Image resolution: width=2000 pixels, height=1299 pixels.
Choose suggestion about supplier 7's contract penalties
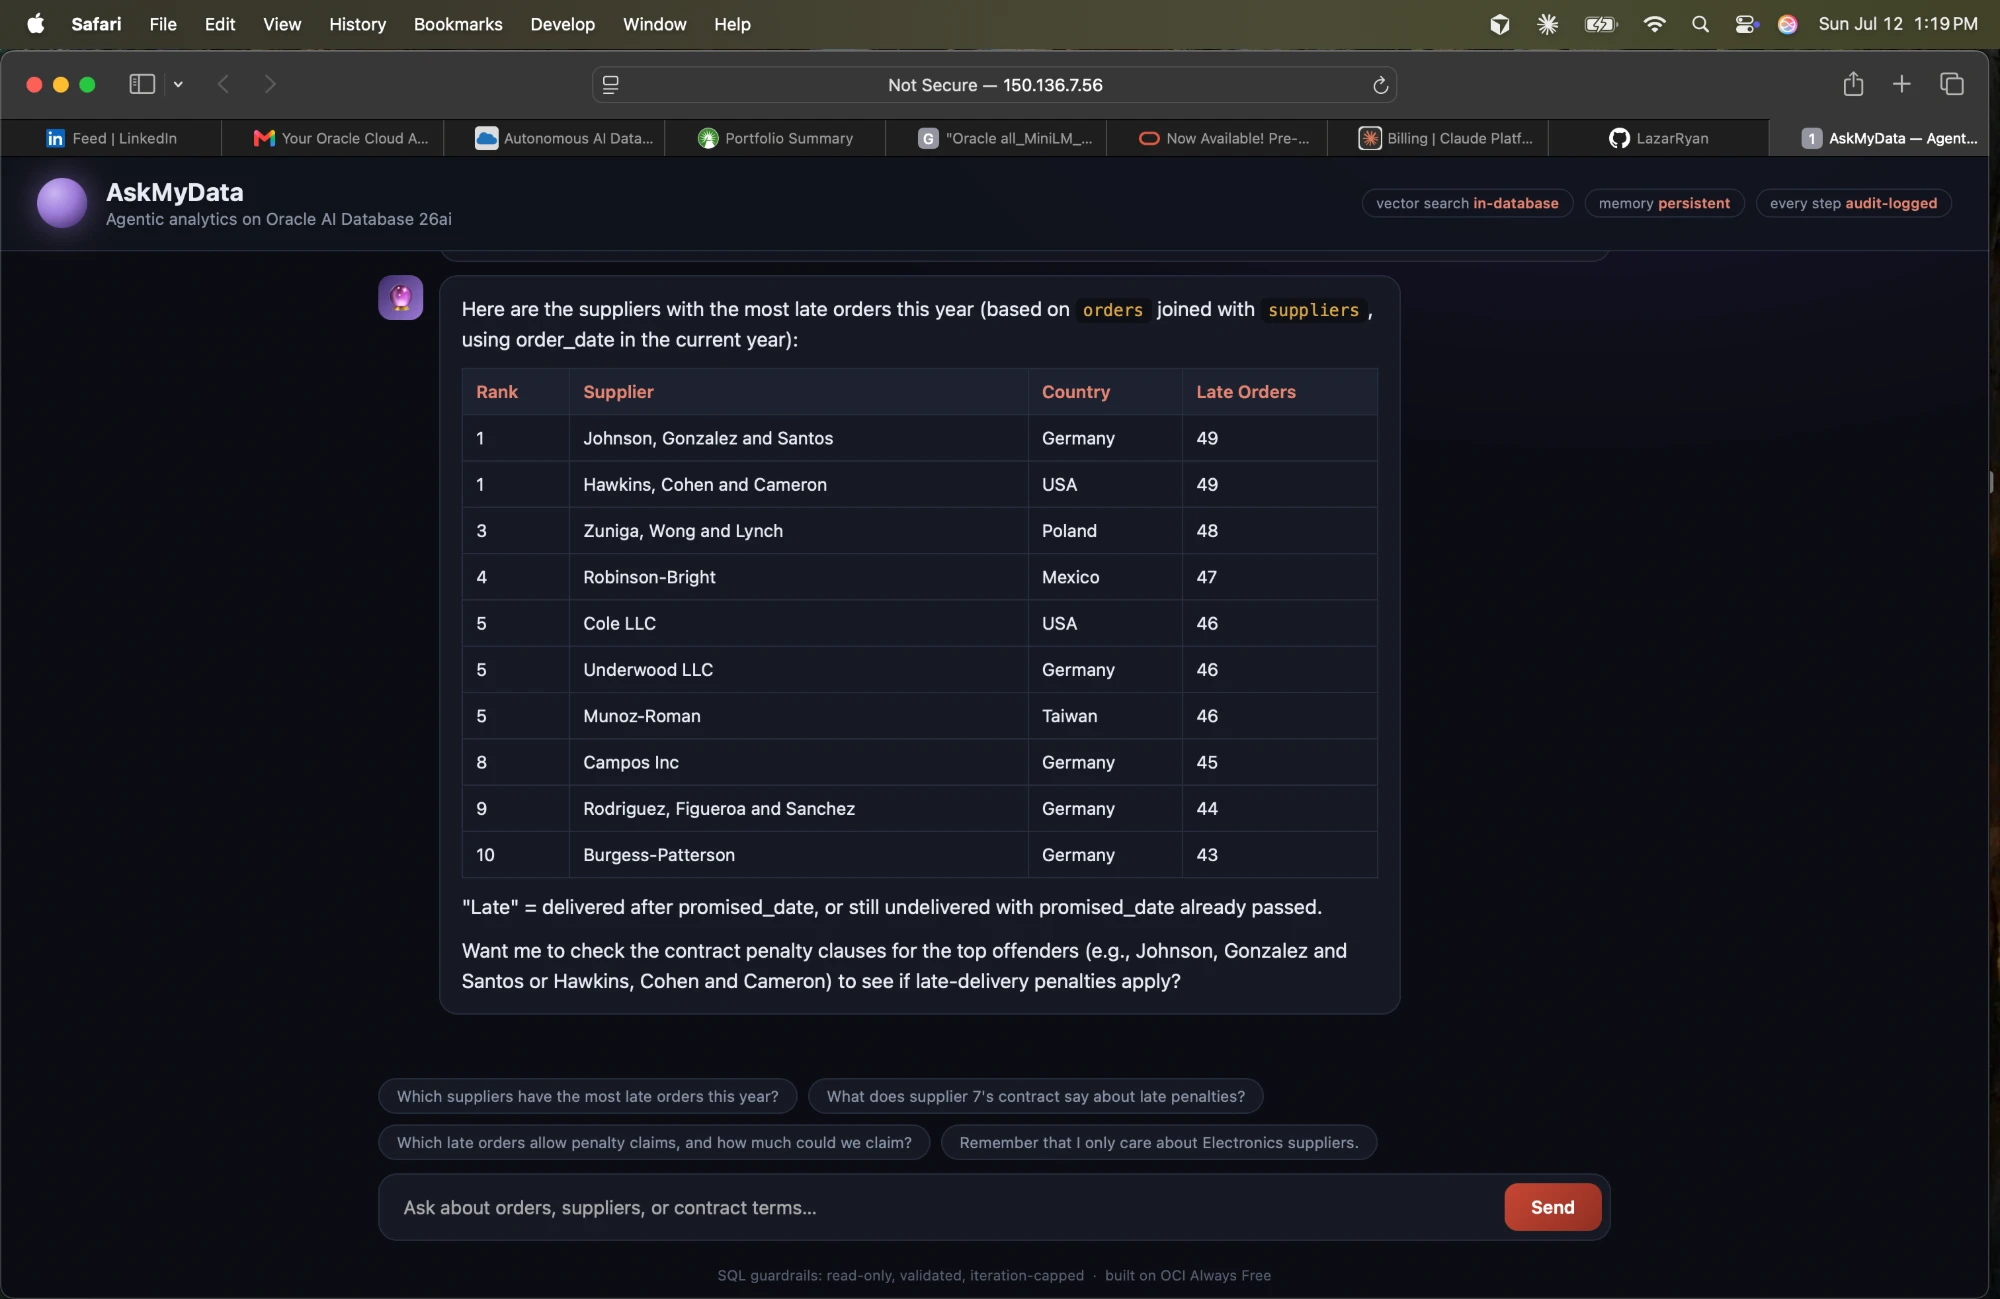[1035, 1096]
